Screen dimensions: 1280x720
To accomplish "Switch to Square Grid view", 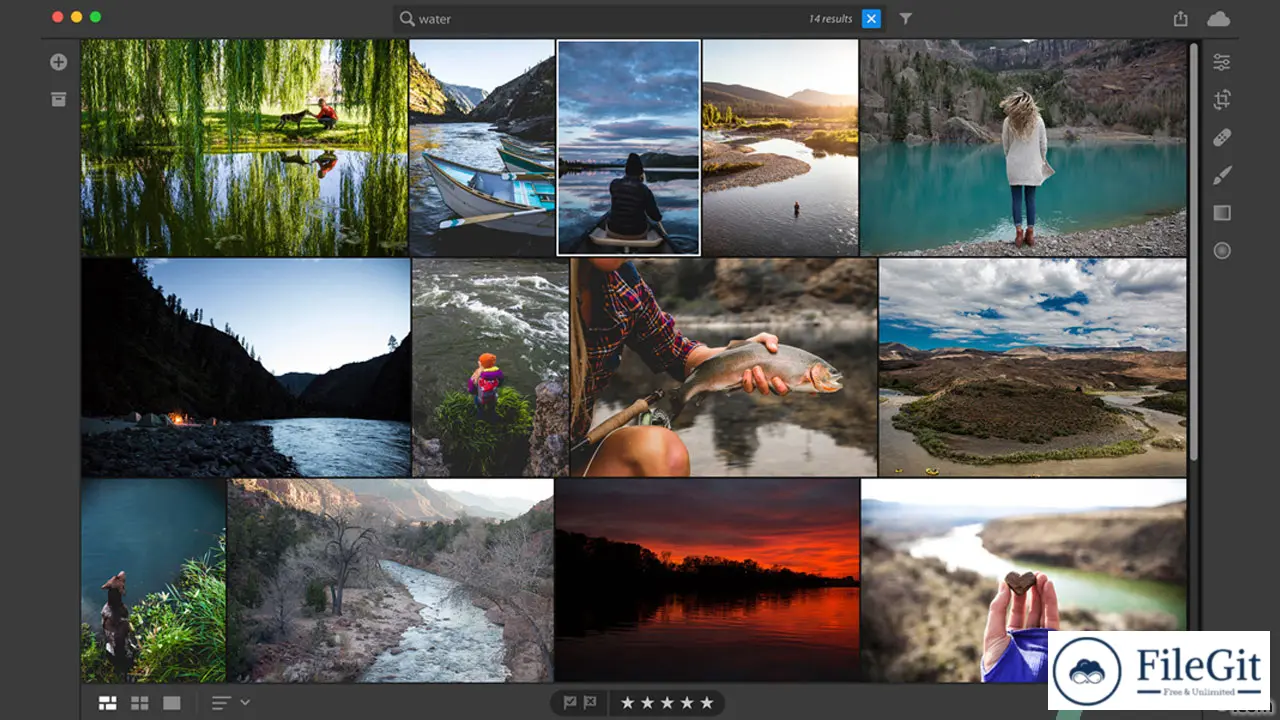I will coord(140,703).
